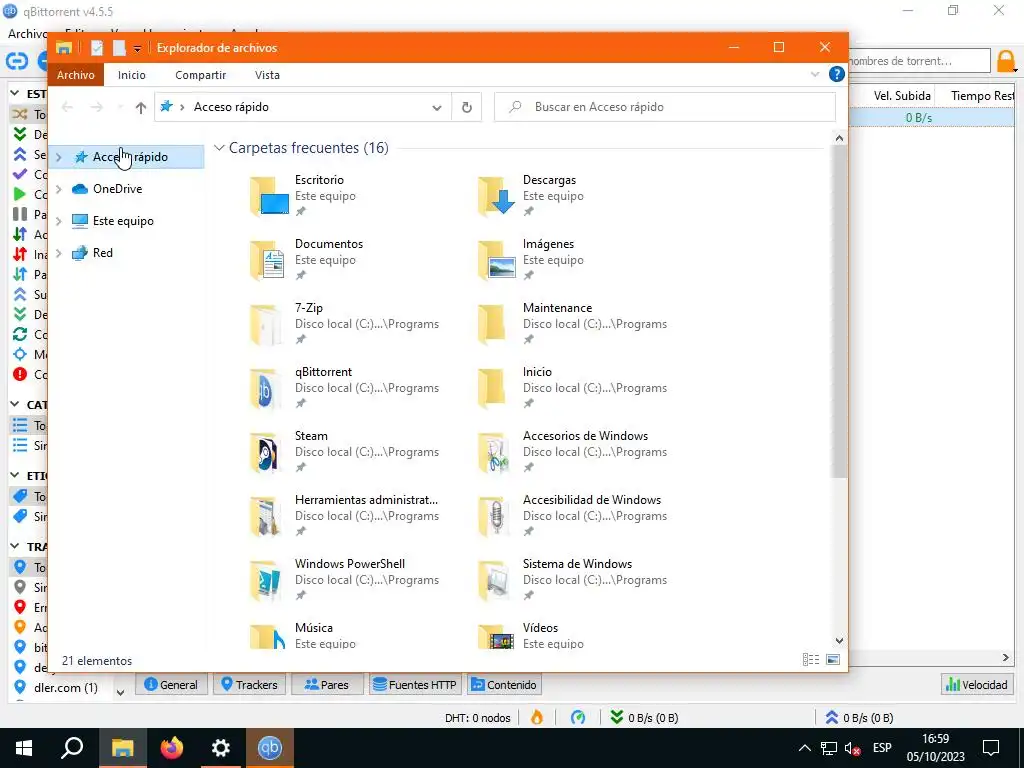Collapse the Carpetas frecuentes group
Image resolution: width=1024 pixels, height=768 pixels.
point(219,148)
